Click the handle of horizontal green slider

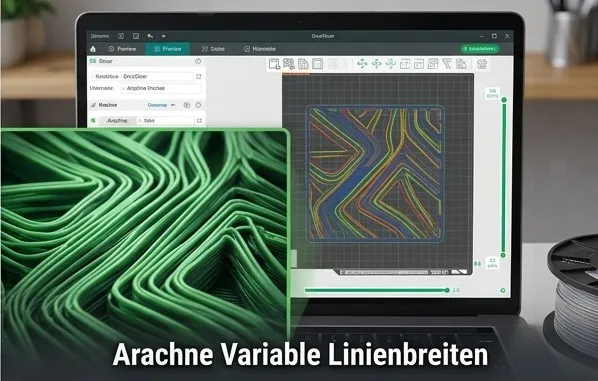447,290
